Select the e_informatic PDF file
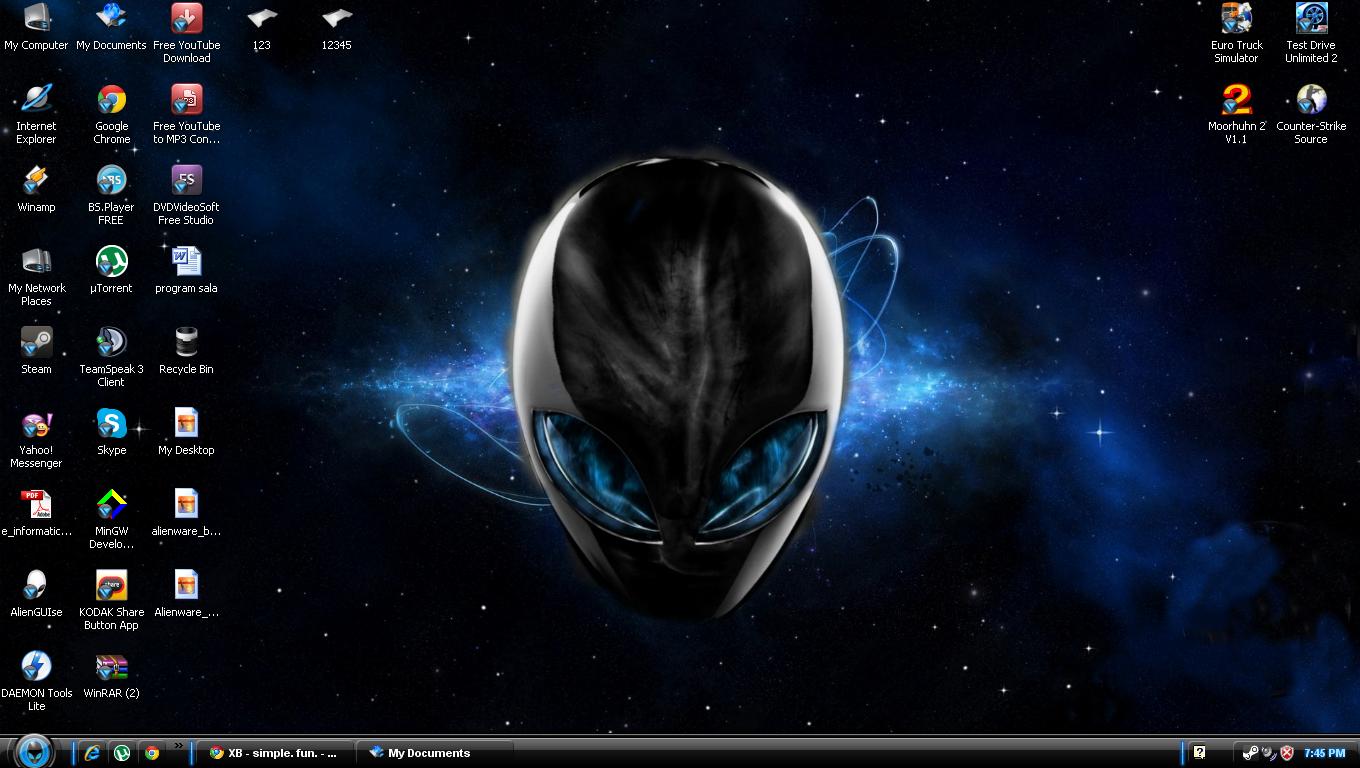The width and height of the screenshot is (1360, 768). (x=36, y=513)
